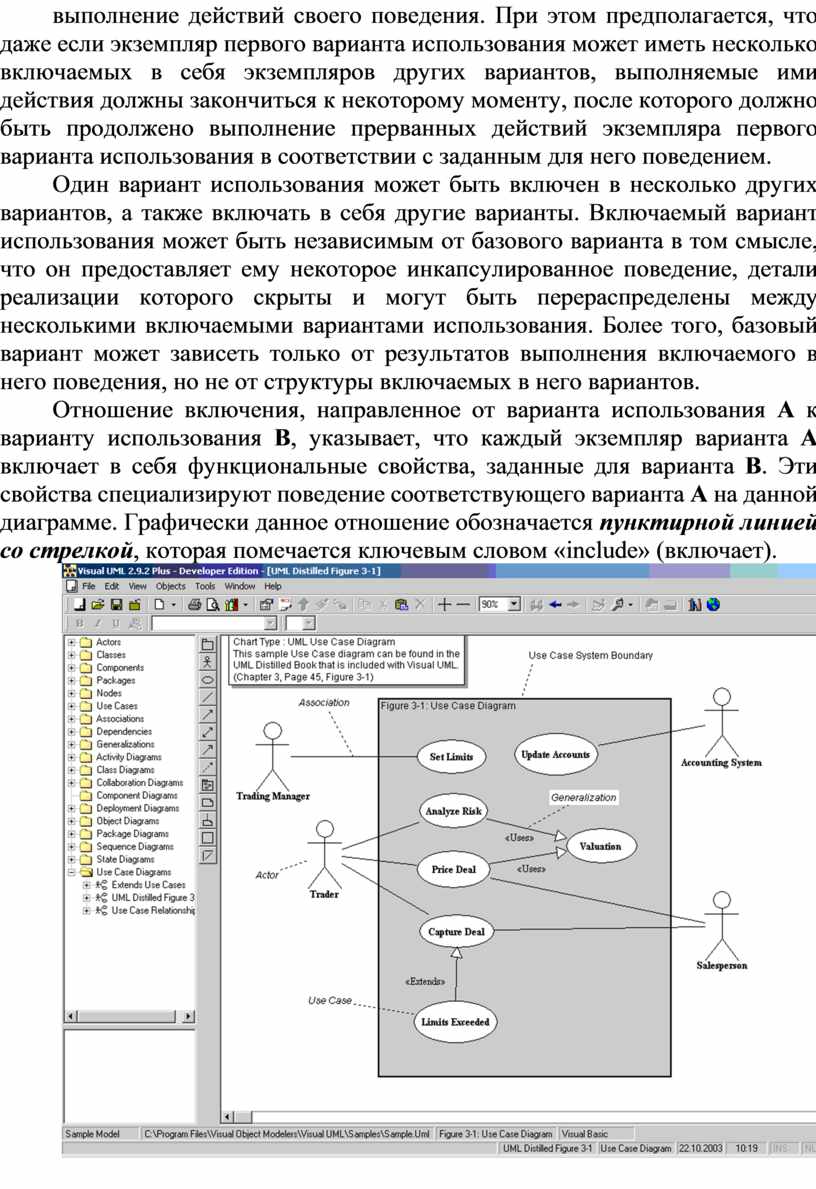
Task: Collapse the Use Case Diagrams node
Action: 71,872
